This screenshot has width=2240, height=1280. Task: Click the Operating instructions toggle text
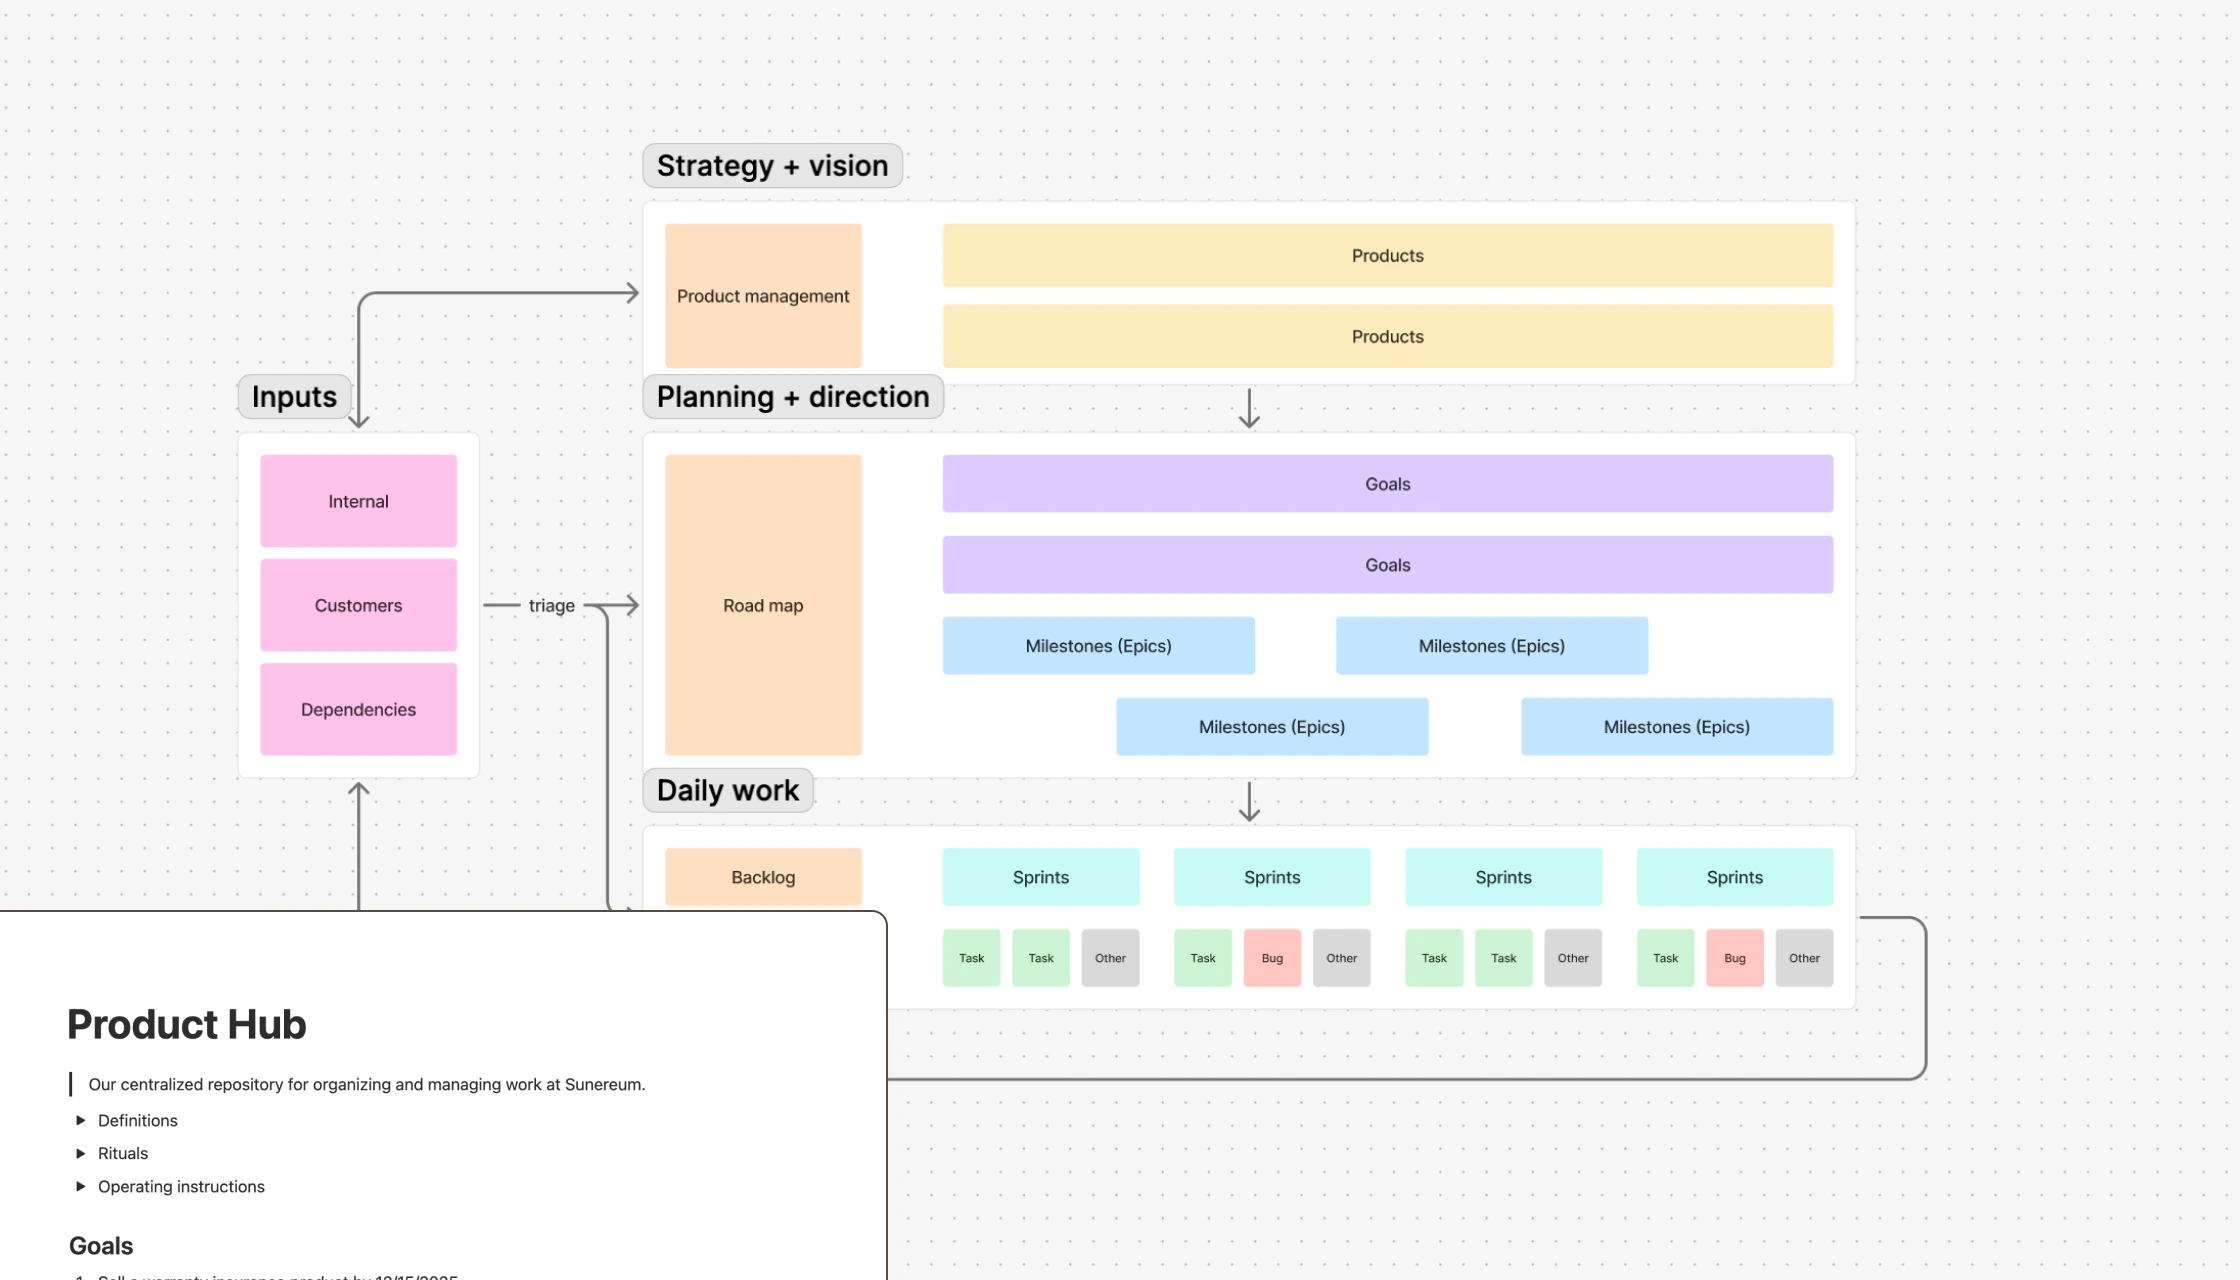(x=181, y=1186)
